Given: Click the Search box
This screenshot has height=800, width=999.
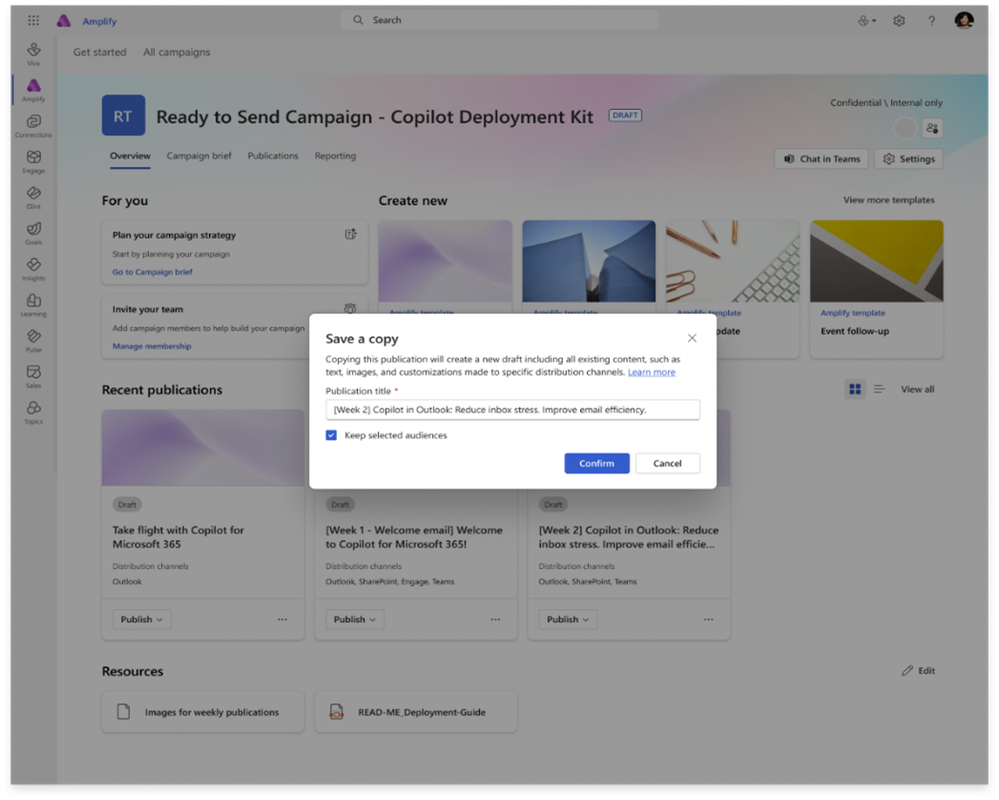Looking at the screenshot, I should pos(499,20).
